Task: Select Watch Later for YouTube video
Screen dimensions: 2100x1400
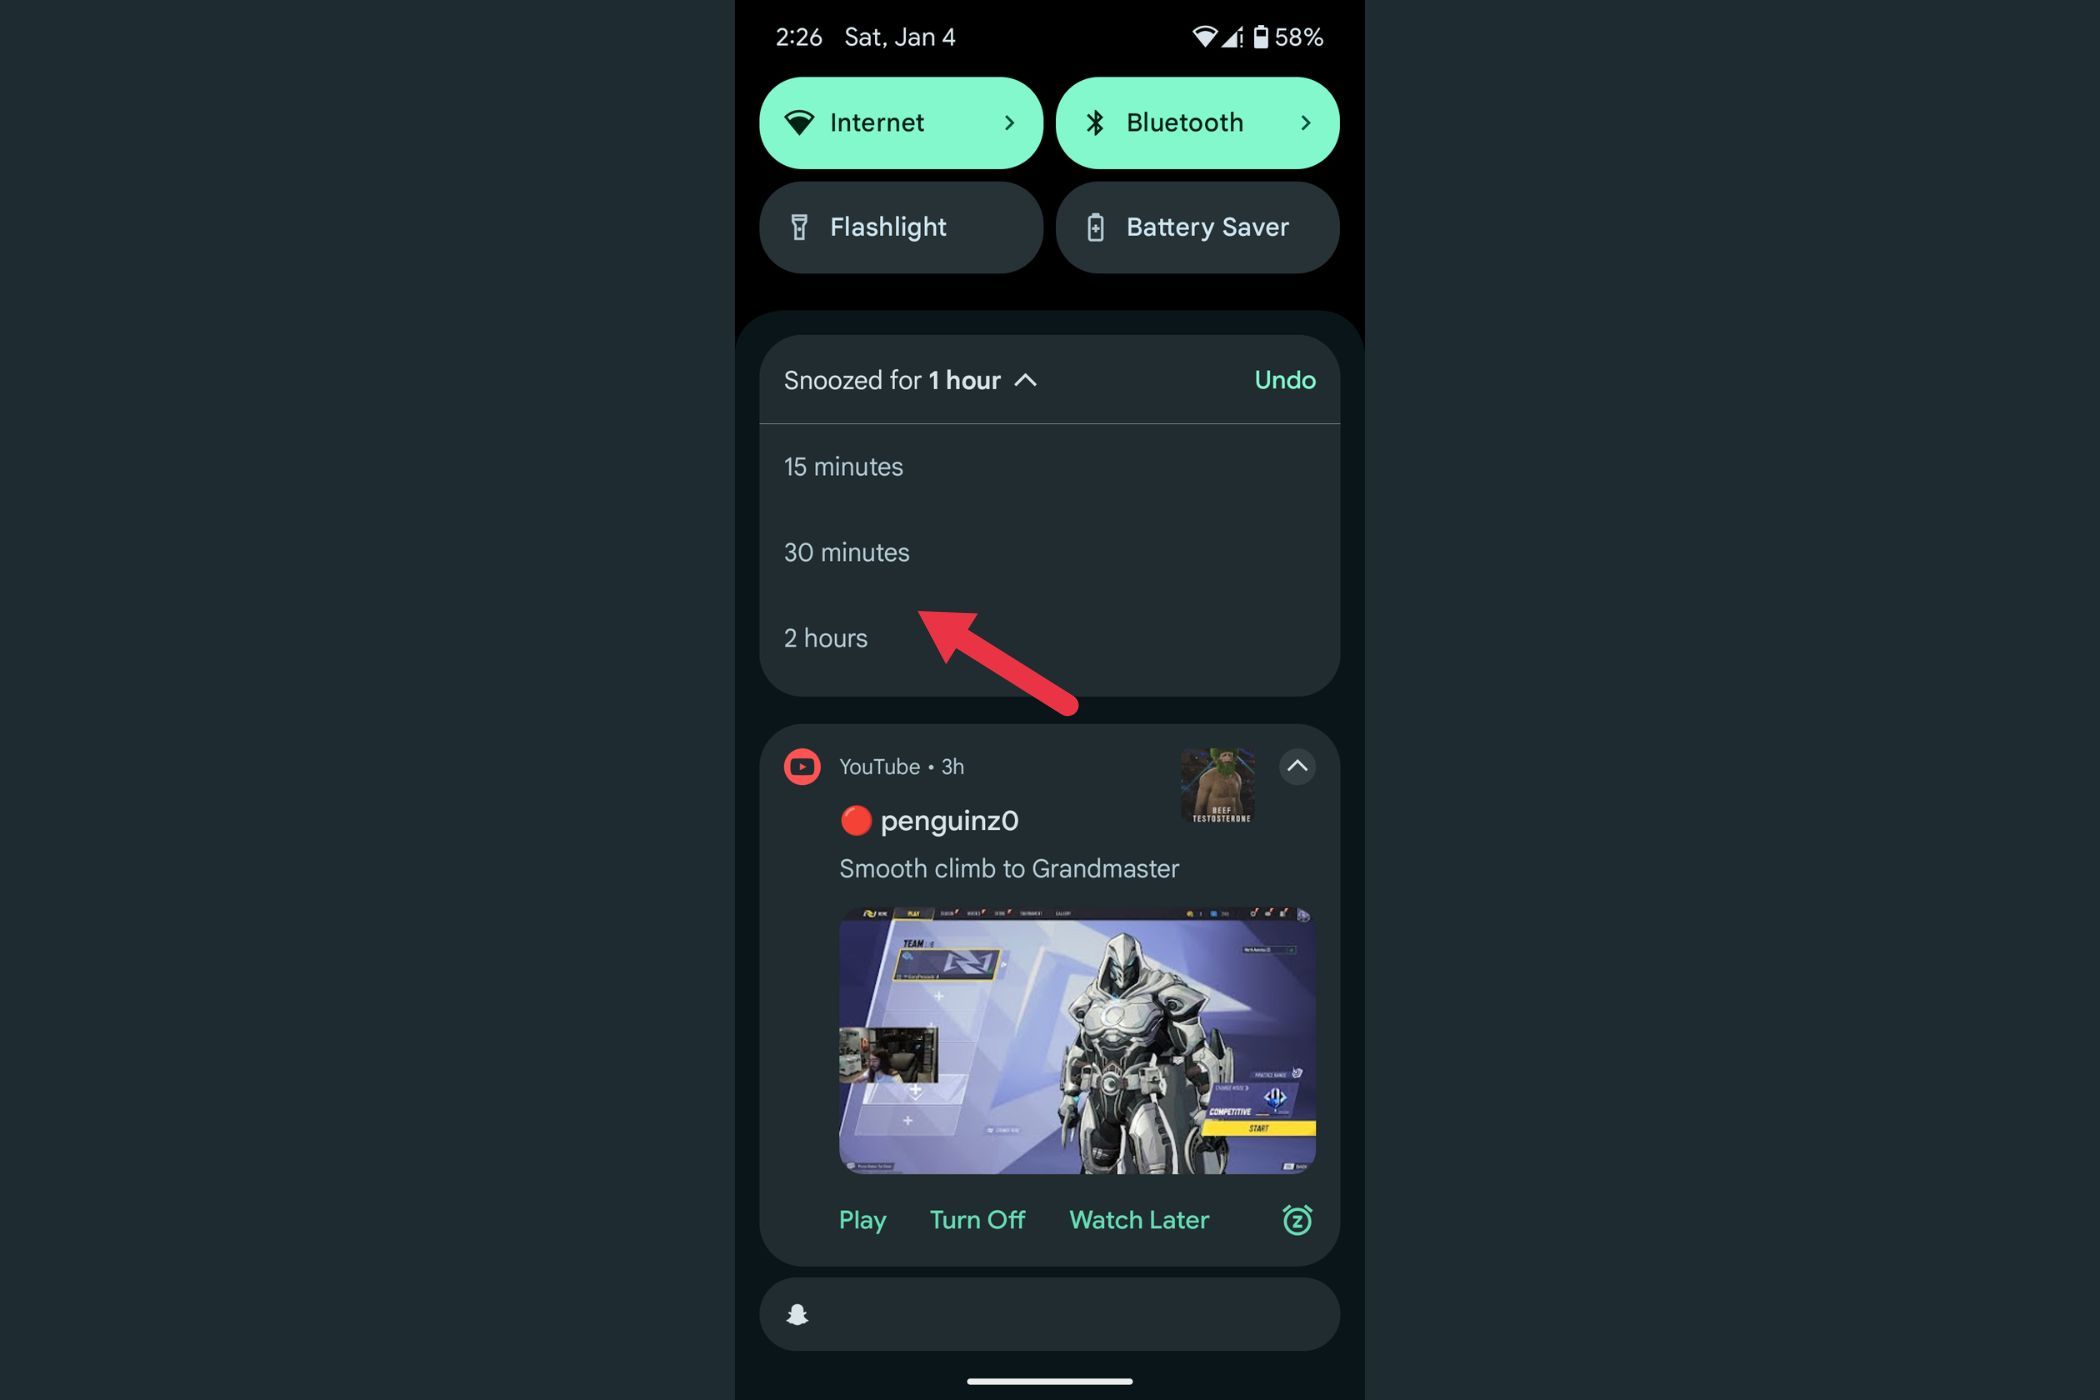Action: pyautogui.click(x=1138, y=1219)
